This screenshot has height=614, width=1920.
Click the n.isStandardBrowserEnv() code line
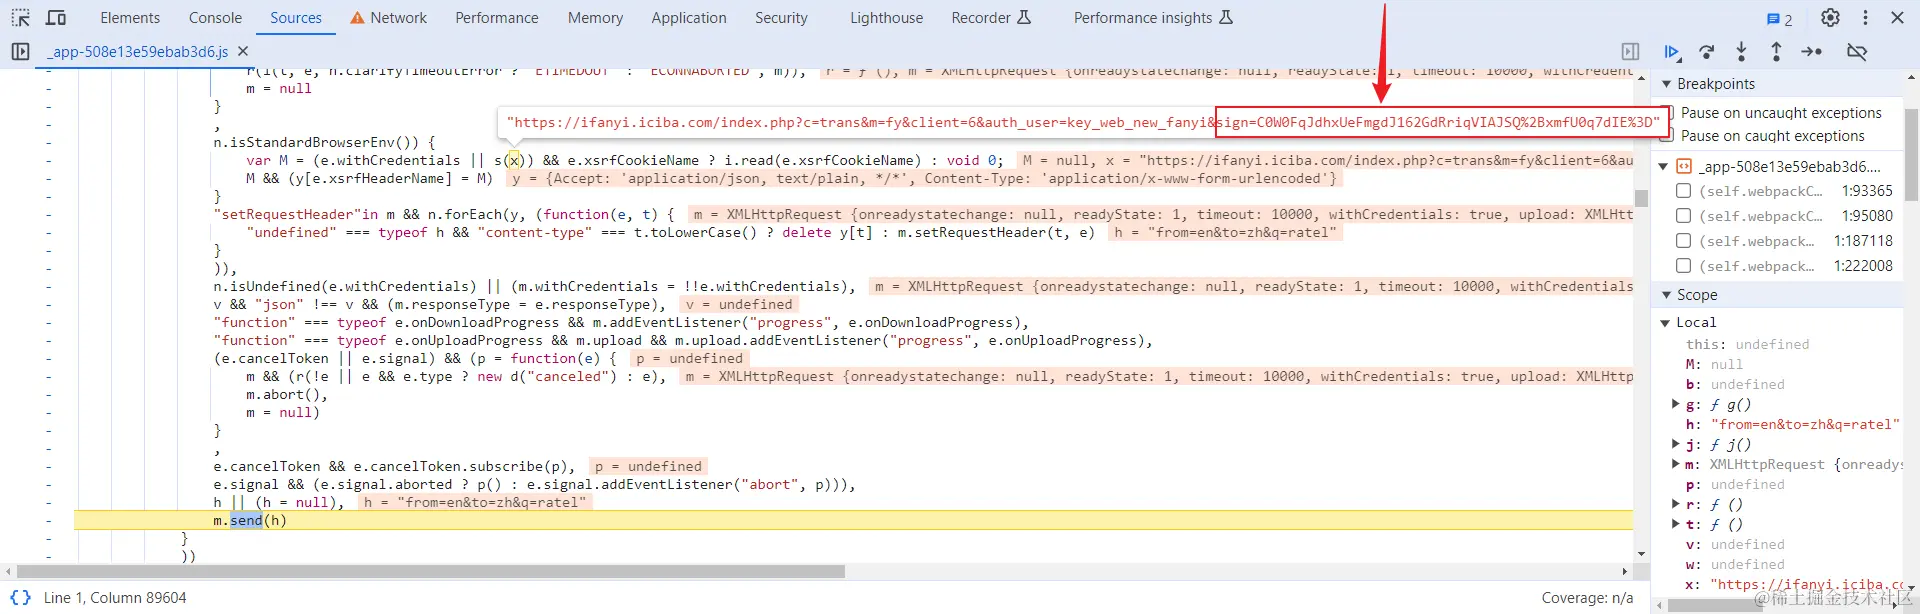pyautogui.click(x=324, y=142)
